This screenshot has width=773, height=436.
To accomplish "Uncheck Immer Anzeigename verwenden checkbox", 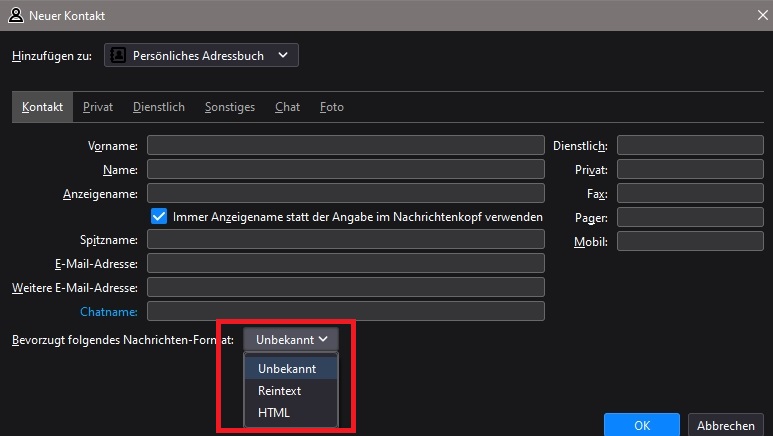I will [158, 216].
